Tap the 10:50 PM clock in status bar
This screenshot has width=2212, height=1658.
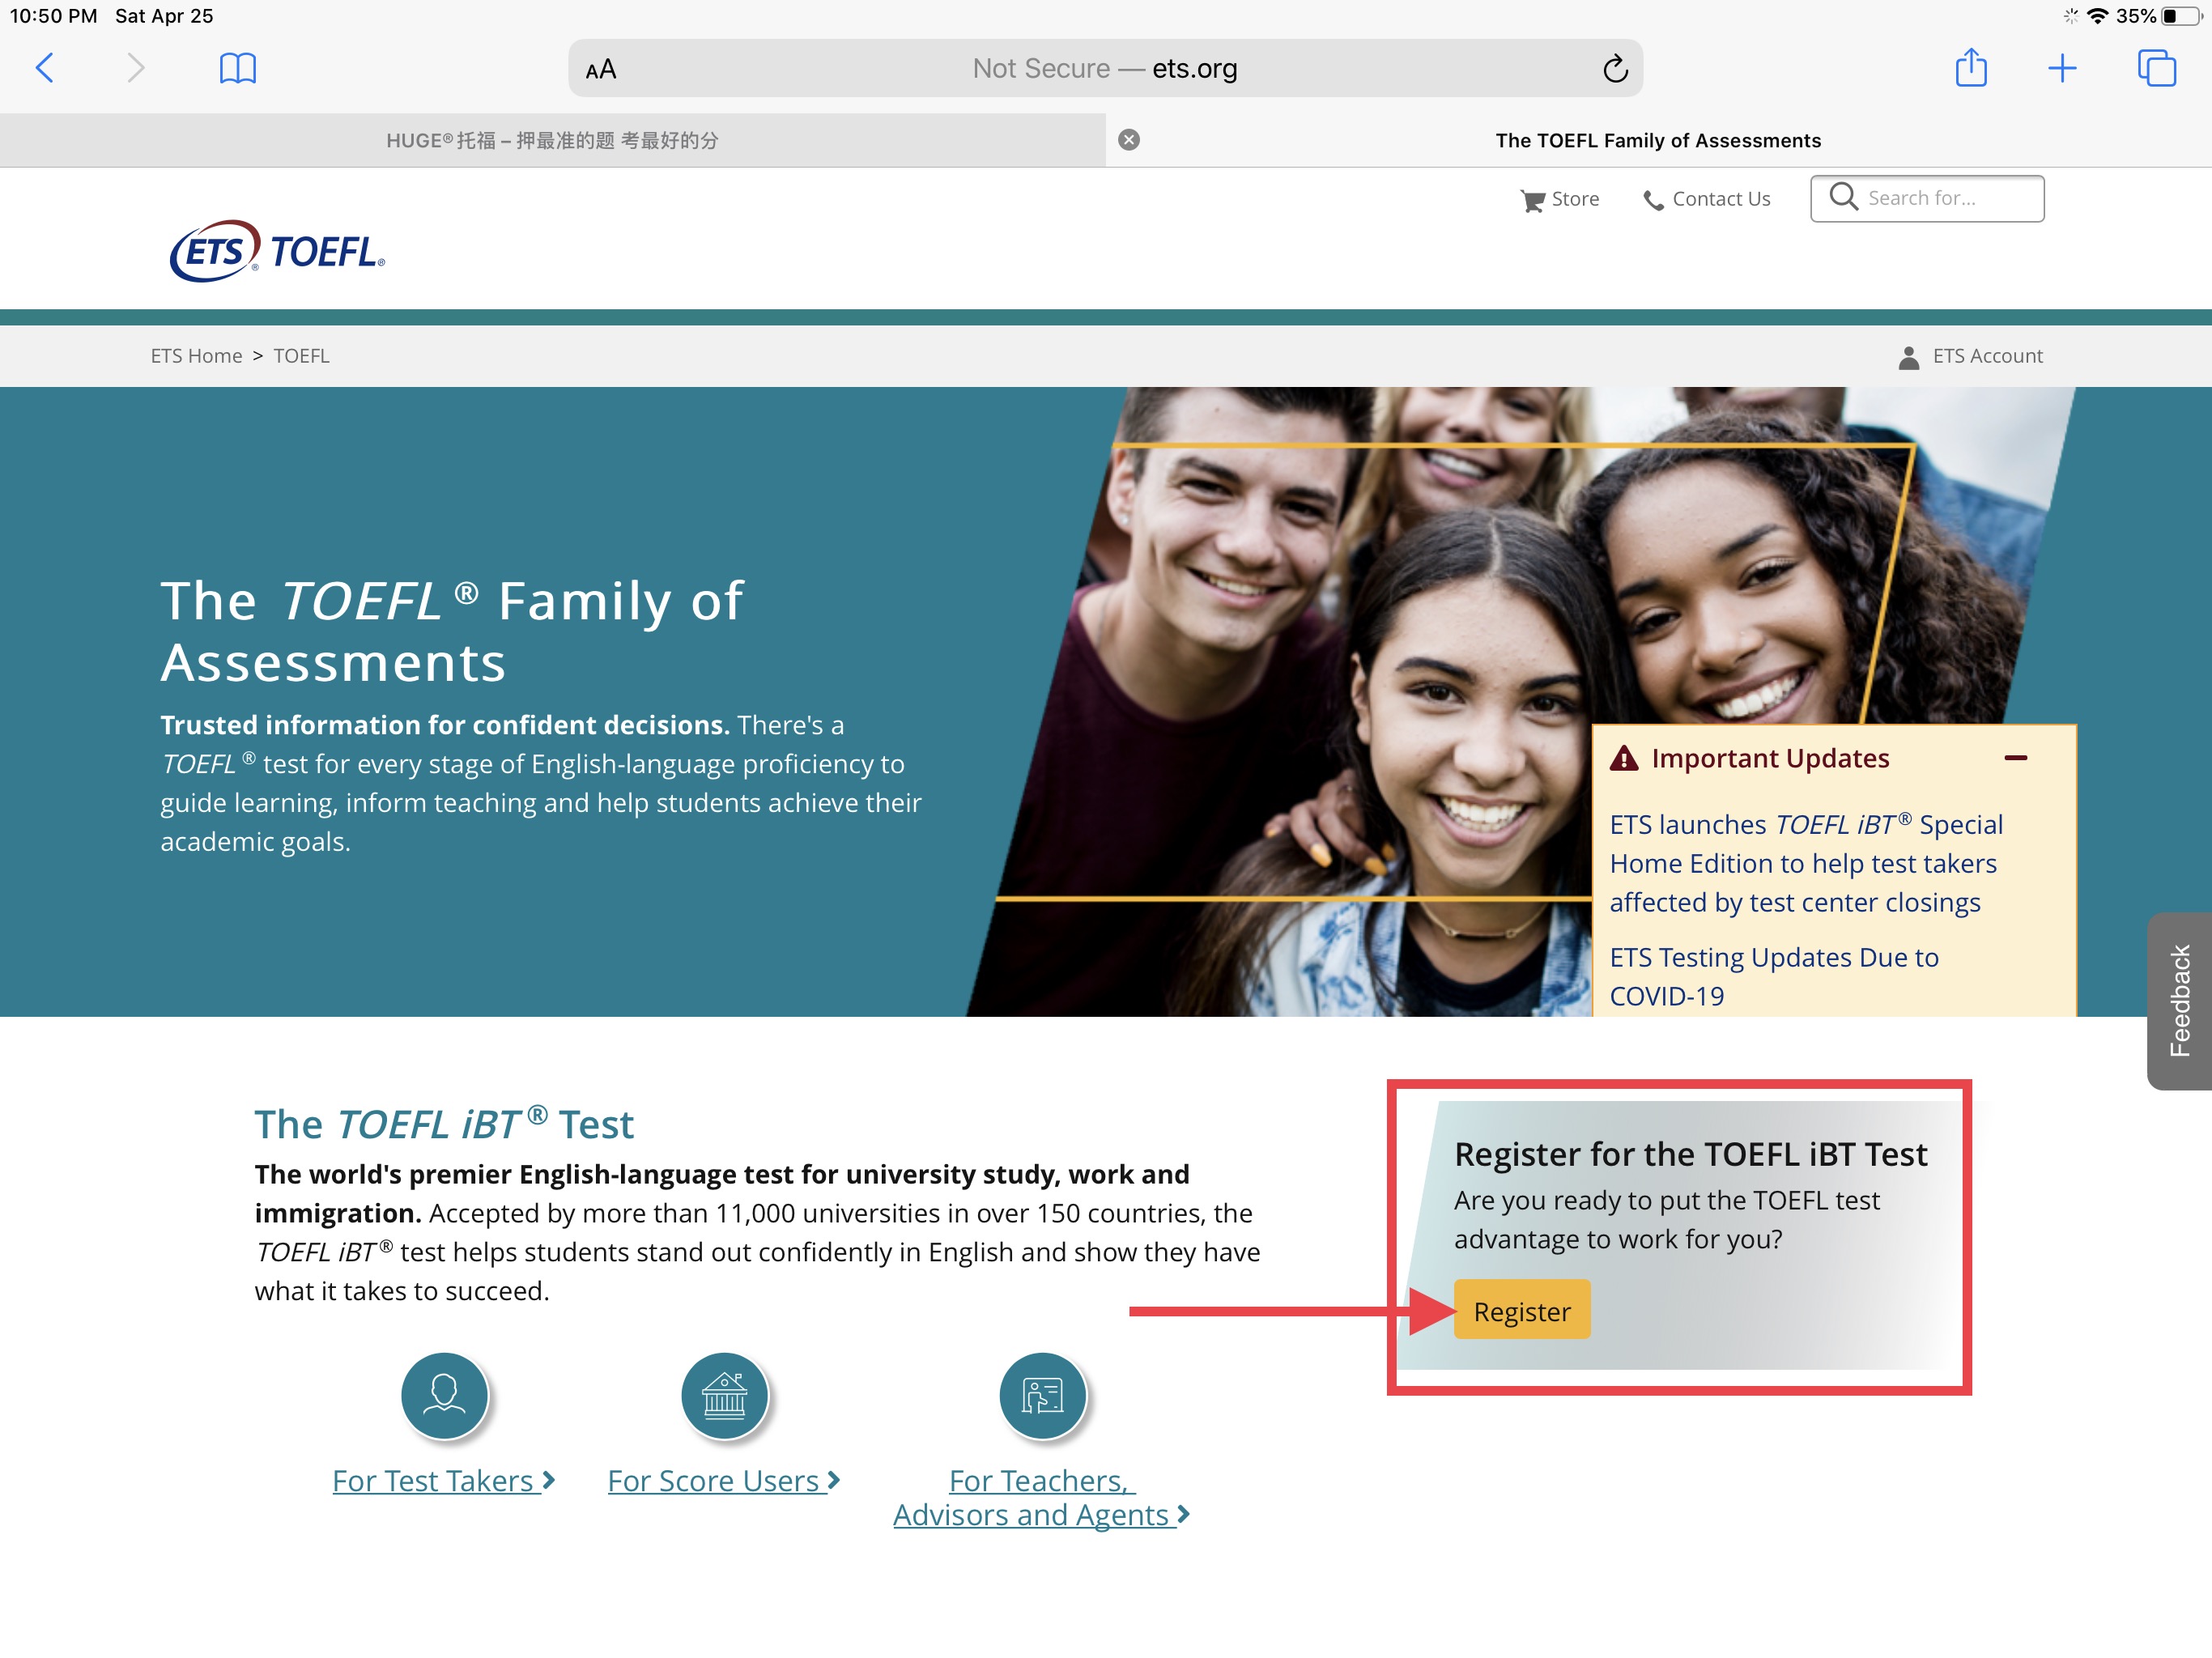pos(54,16)
